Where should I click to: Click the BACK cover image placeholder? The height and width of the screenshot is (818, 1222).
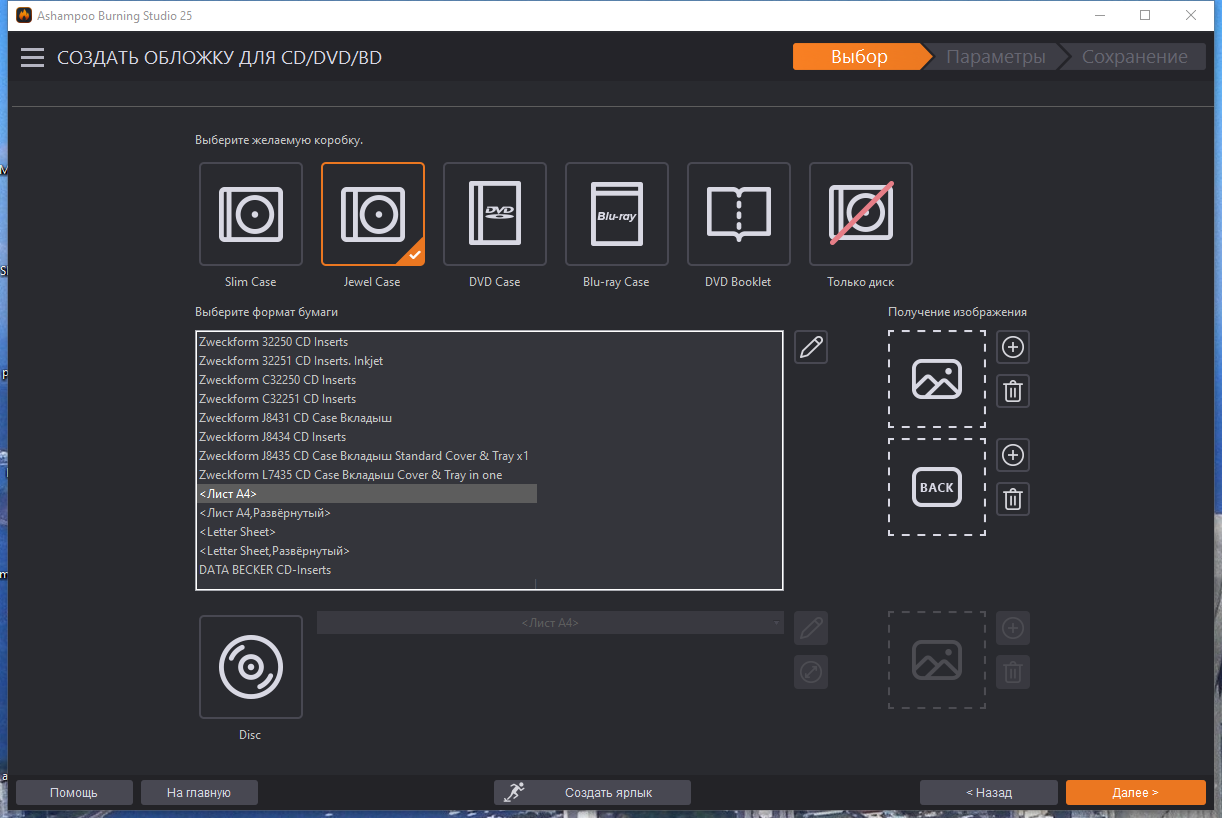point(937,487)
